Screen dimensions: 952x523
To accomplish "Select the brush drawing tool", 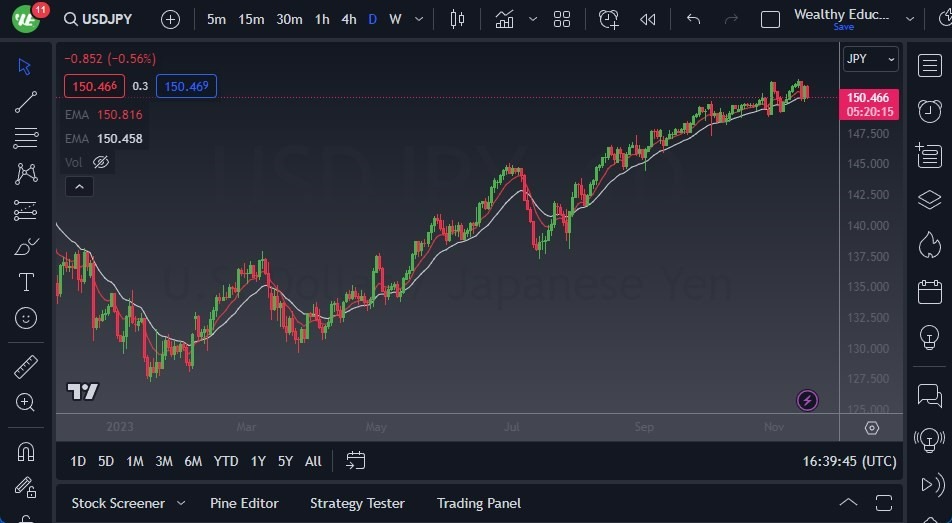I will coord(26,247).
